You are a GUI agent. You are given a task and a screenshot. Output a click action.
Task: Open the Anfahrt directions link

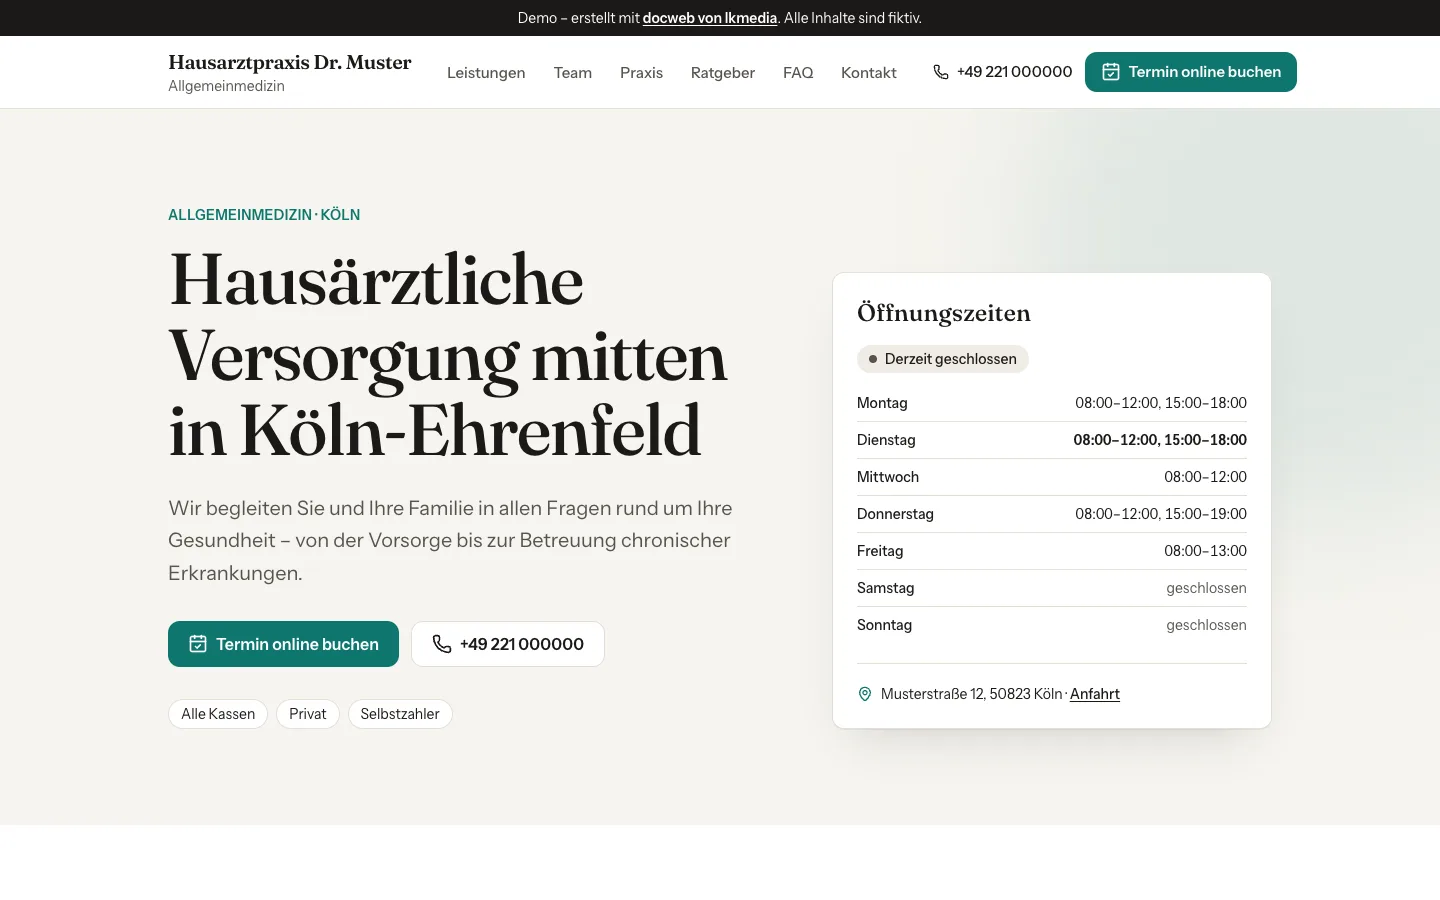click(1095, 694)
